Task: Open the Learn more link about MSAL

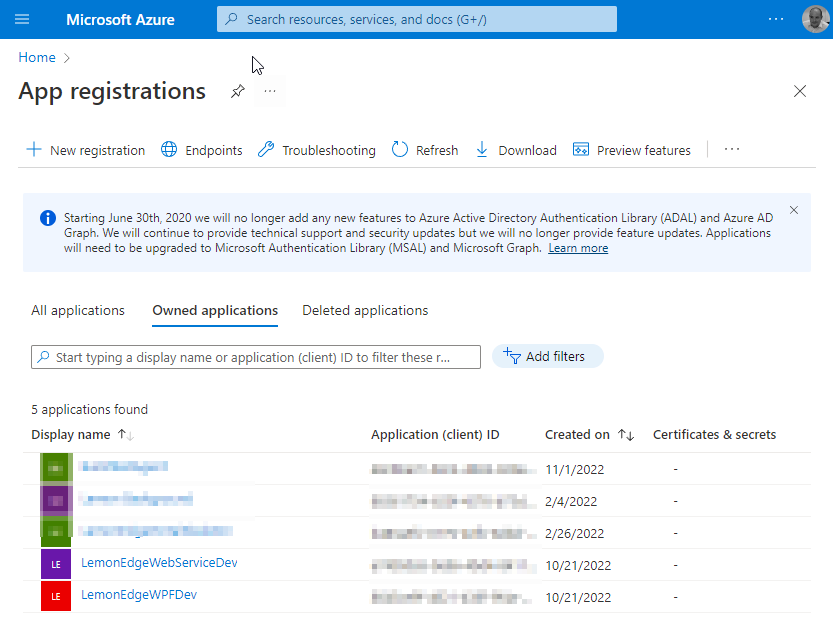Action: tap(578, 248)
